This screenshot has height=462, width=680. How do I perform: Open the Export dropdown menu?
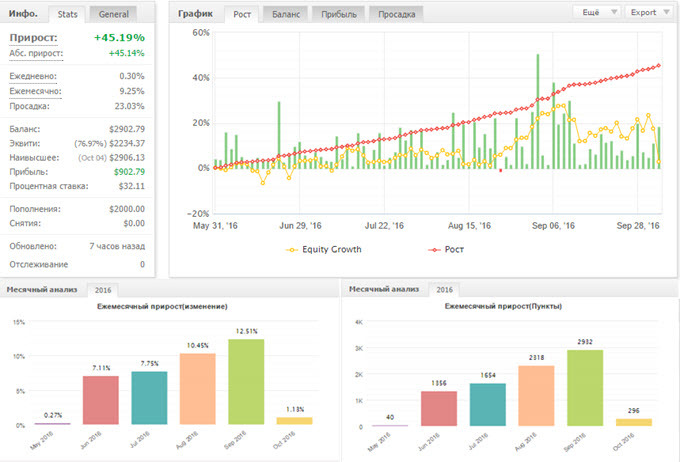point(649,12)
